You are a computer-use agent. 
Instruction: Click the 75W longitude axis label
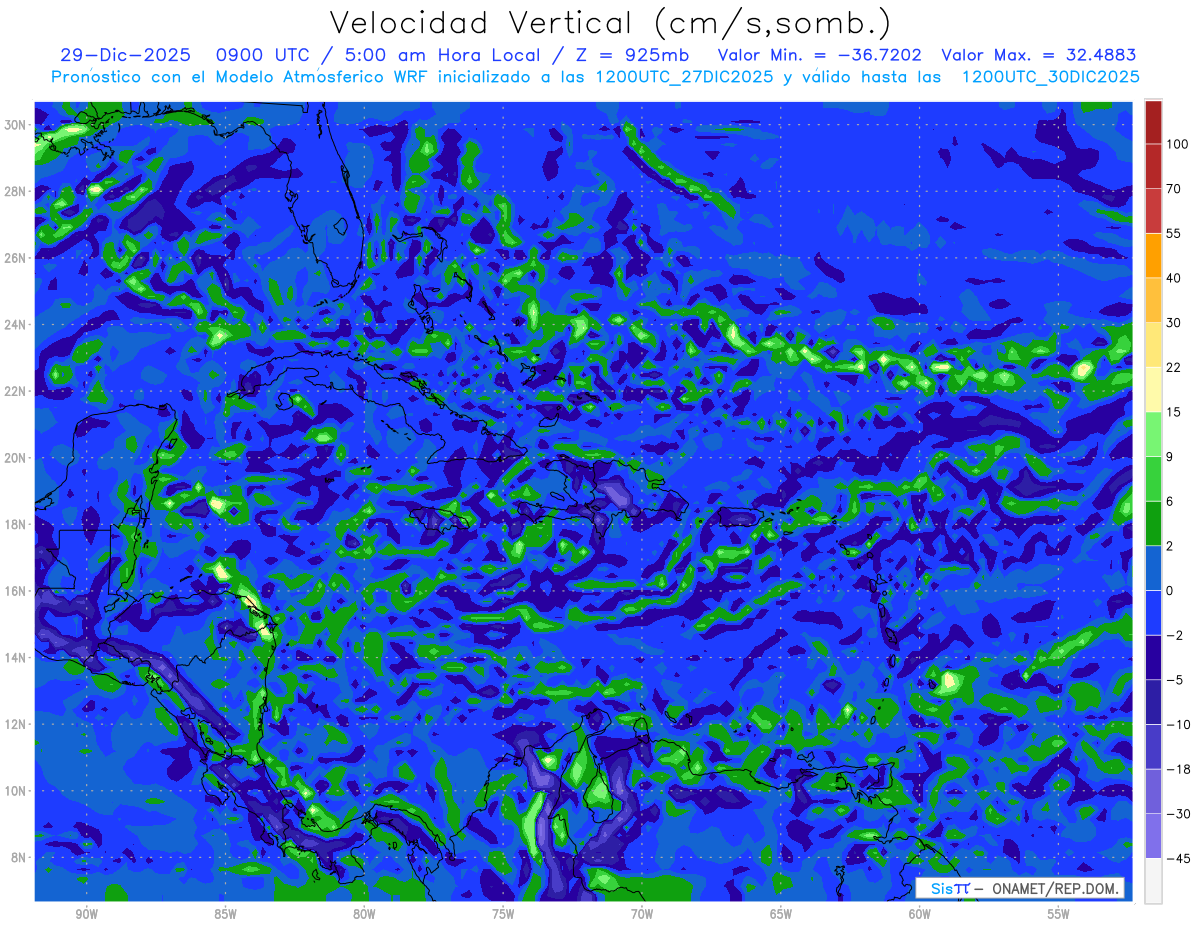point(503,914)
